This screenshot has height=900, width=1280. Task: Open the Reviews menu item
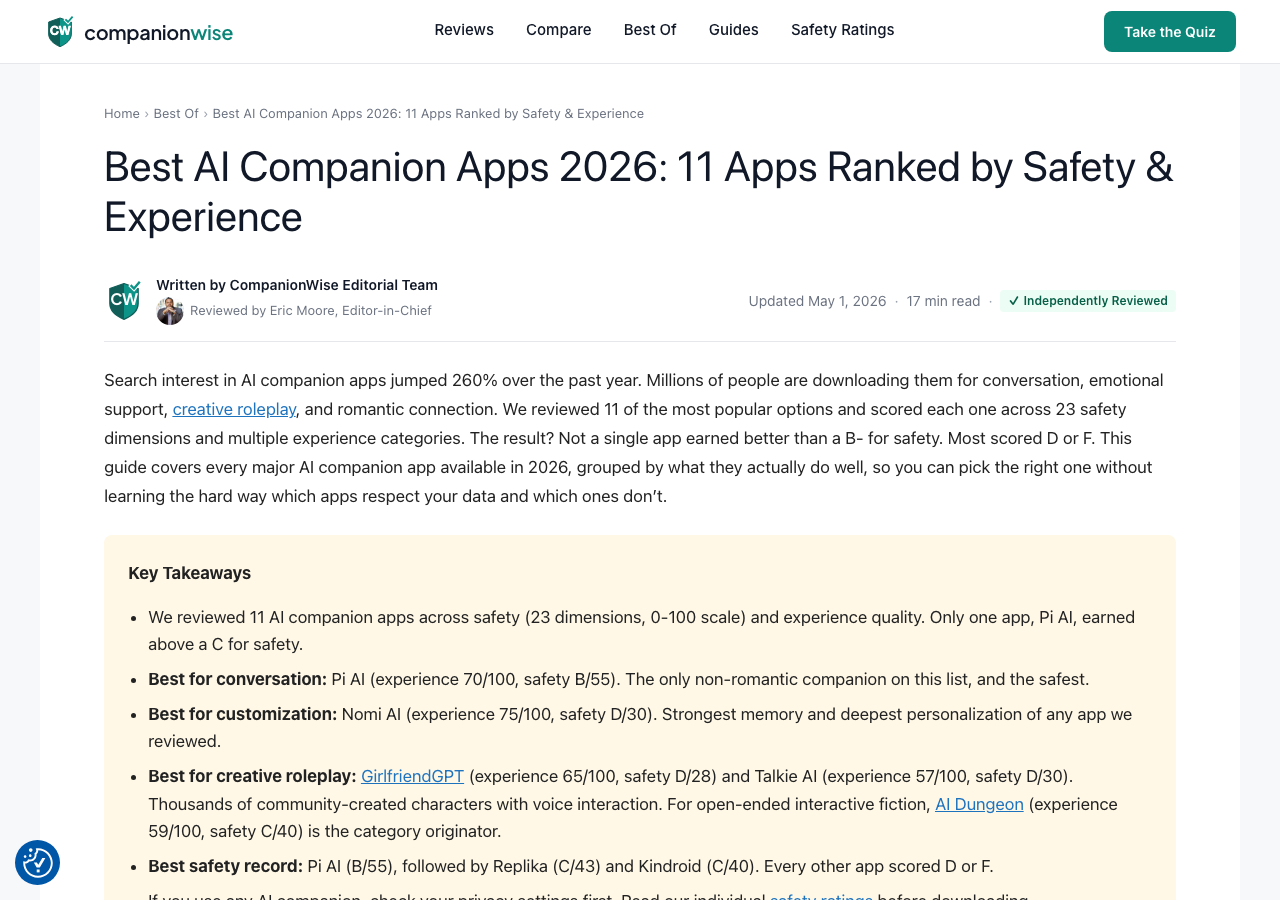tap(464, 30)
